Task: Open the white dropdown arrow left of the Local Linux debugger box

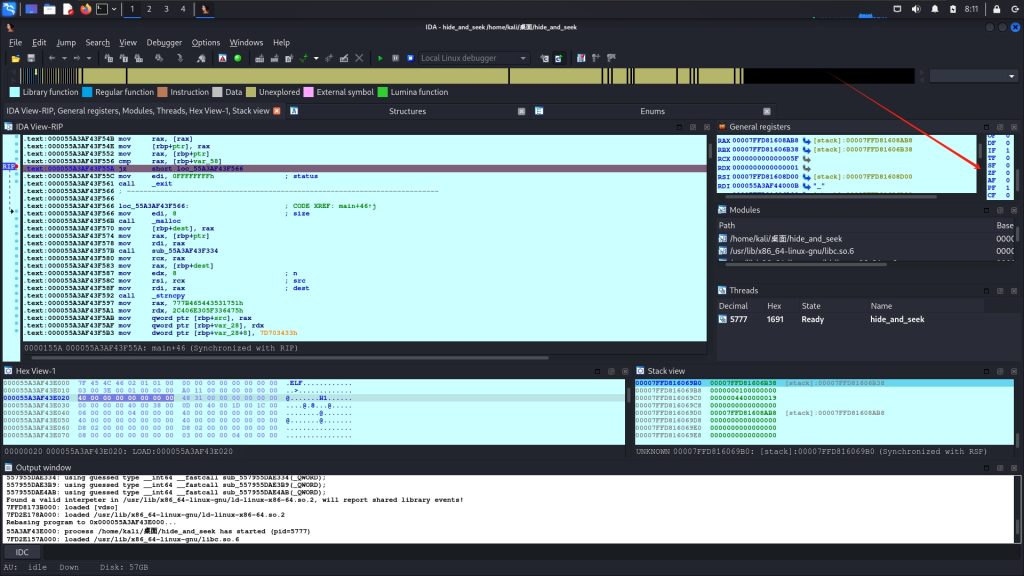Action: click(316, 58)
